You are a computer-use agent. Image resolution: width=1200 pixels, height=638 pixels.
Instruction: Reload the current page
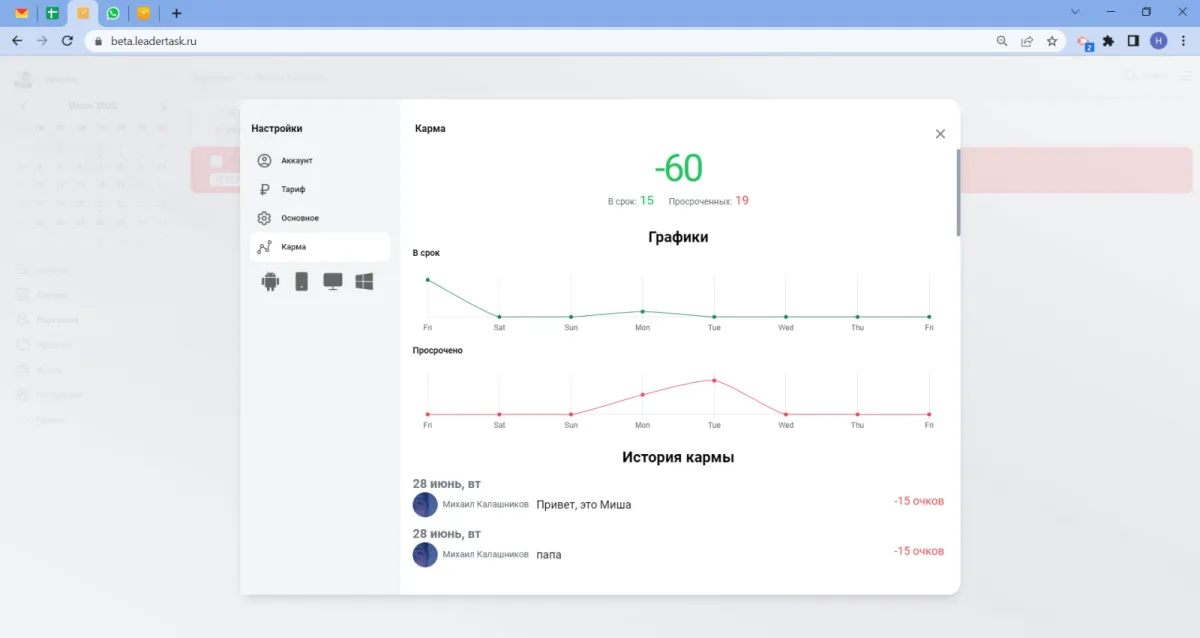(67, 41)
